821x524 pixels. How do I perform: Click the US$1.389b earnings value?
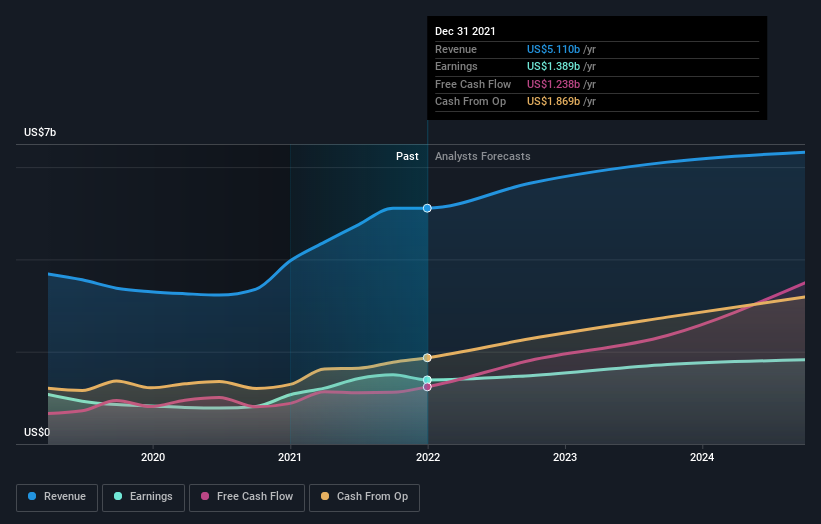coord(553,66)
